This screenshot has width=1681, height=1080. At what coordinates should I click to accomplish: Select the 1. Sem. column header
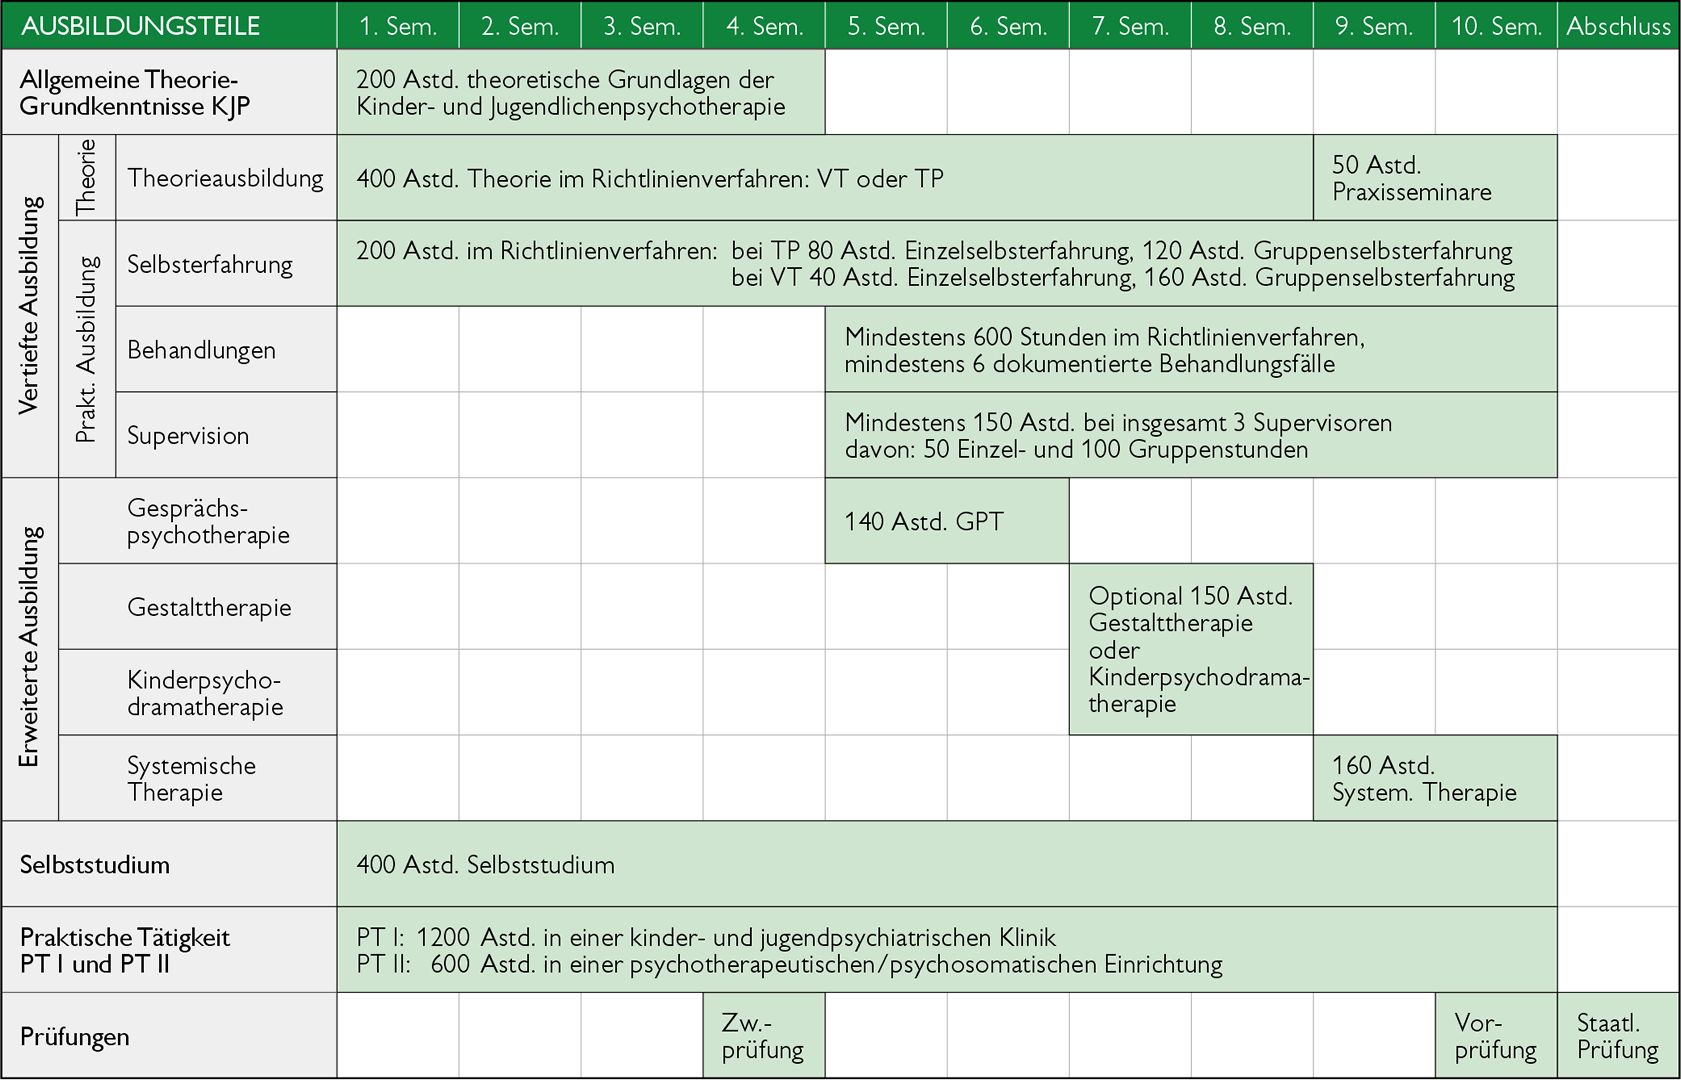coord(398,26)
